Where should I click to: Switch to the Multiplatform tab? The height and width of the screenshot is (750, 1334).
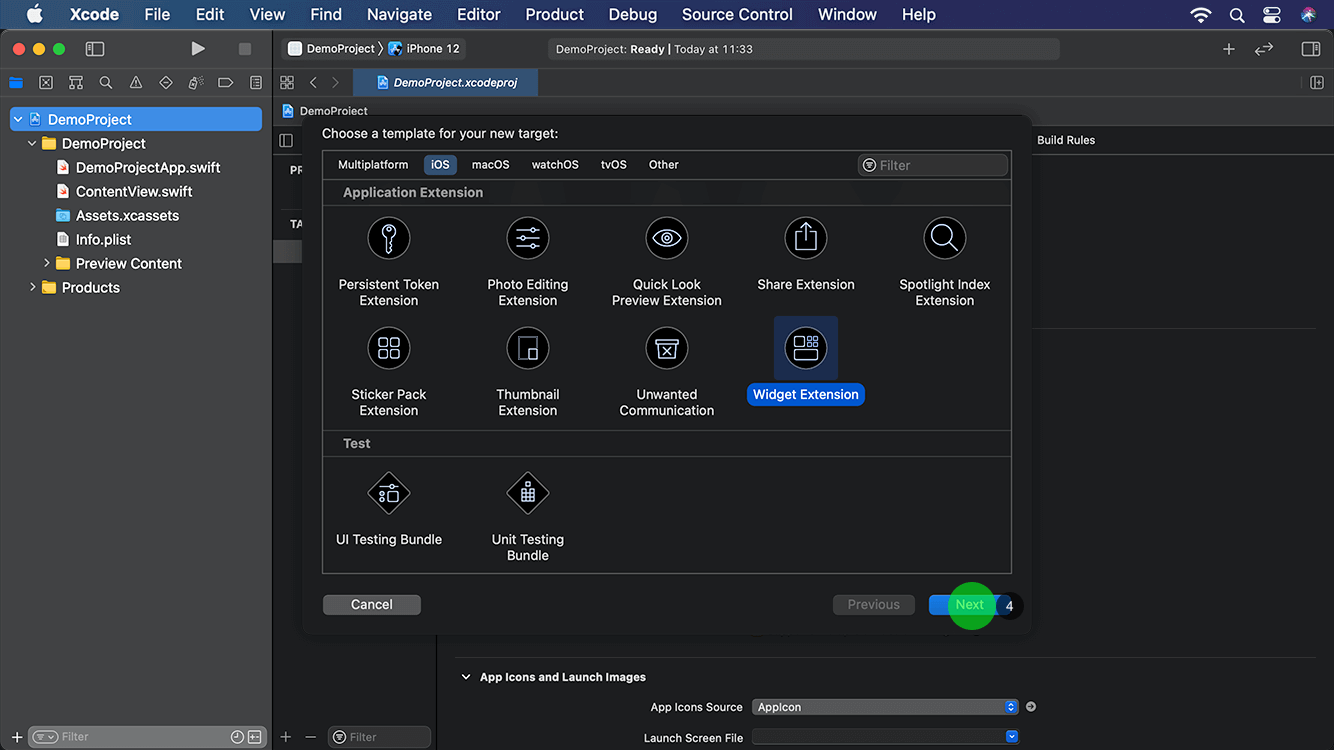pyautogui.click(x=373, y=165)
